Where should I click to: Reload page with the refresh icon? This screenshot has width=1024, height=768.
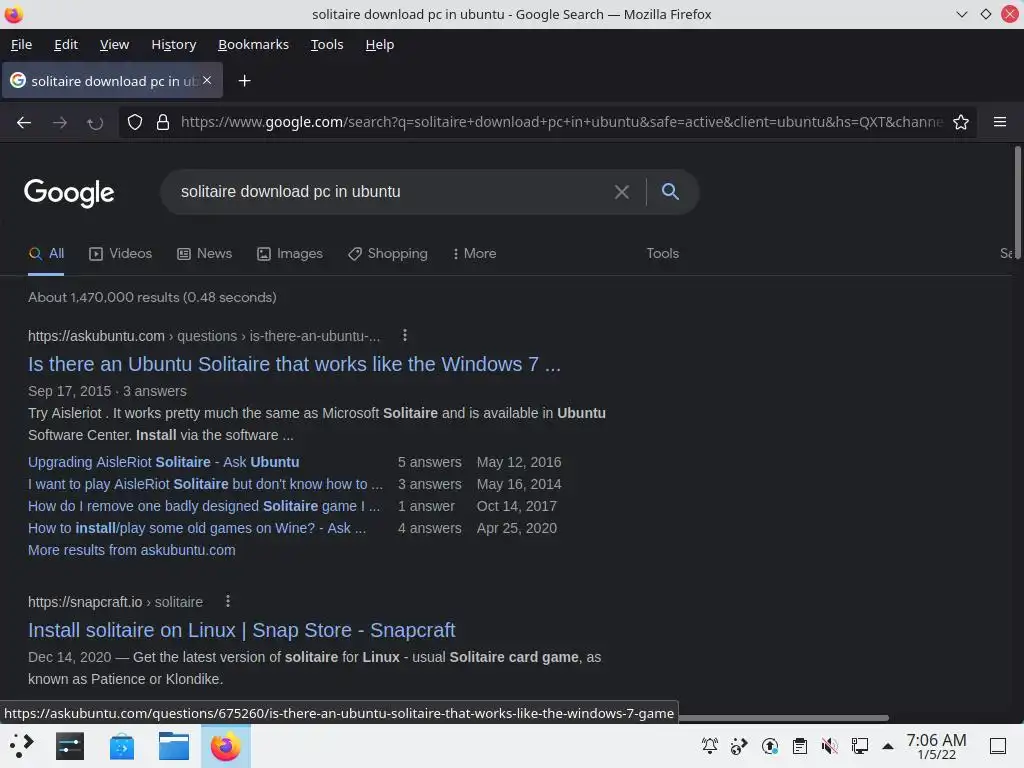pyautogui.click(x=95, y=122)
